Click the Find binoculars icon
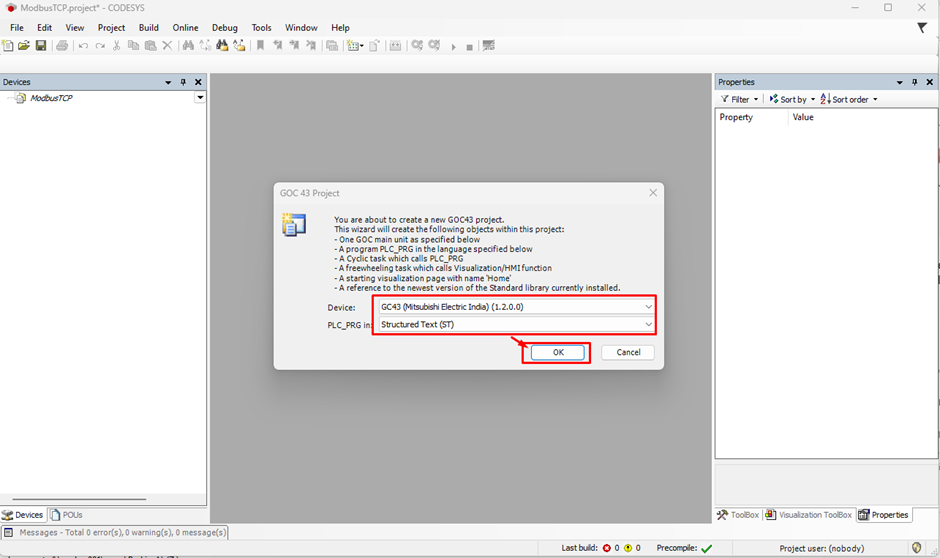 (x=188, y=46)
